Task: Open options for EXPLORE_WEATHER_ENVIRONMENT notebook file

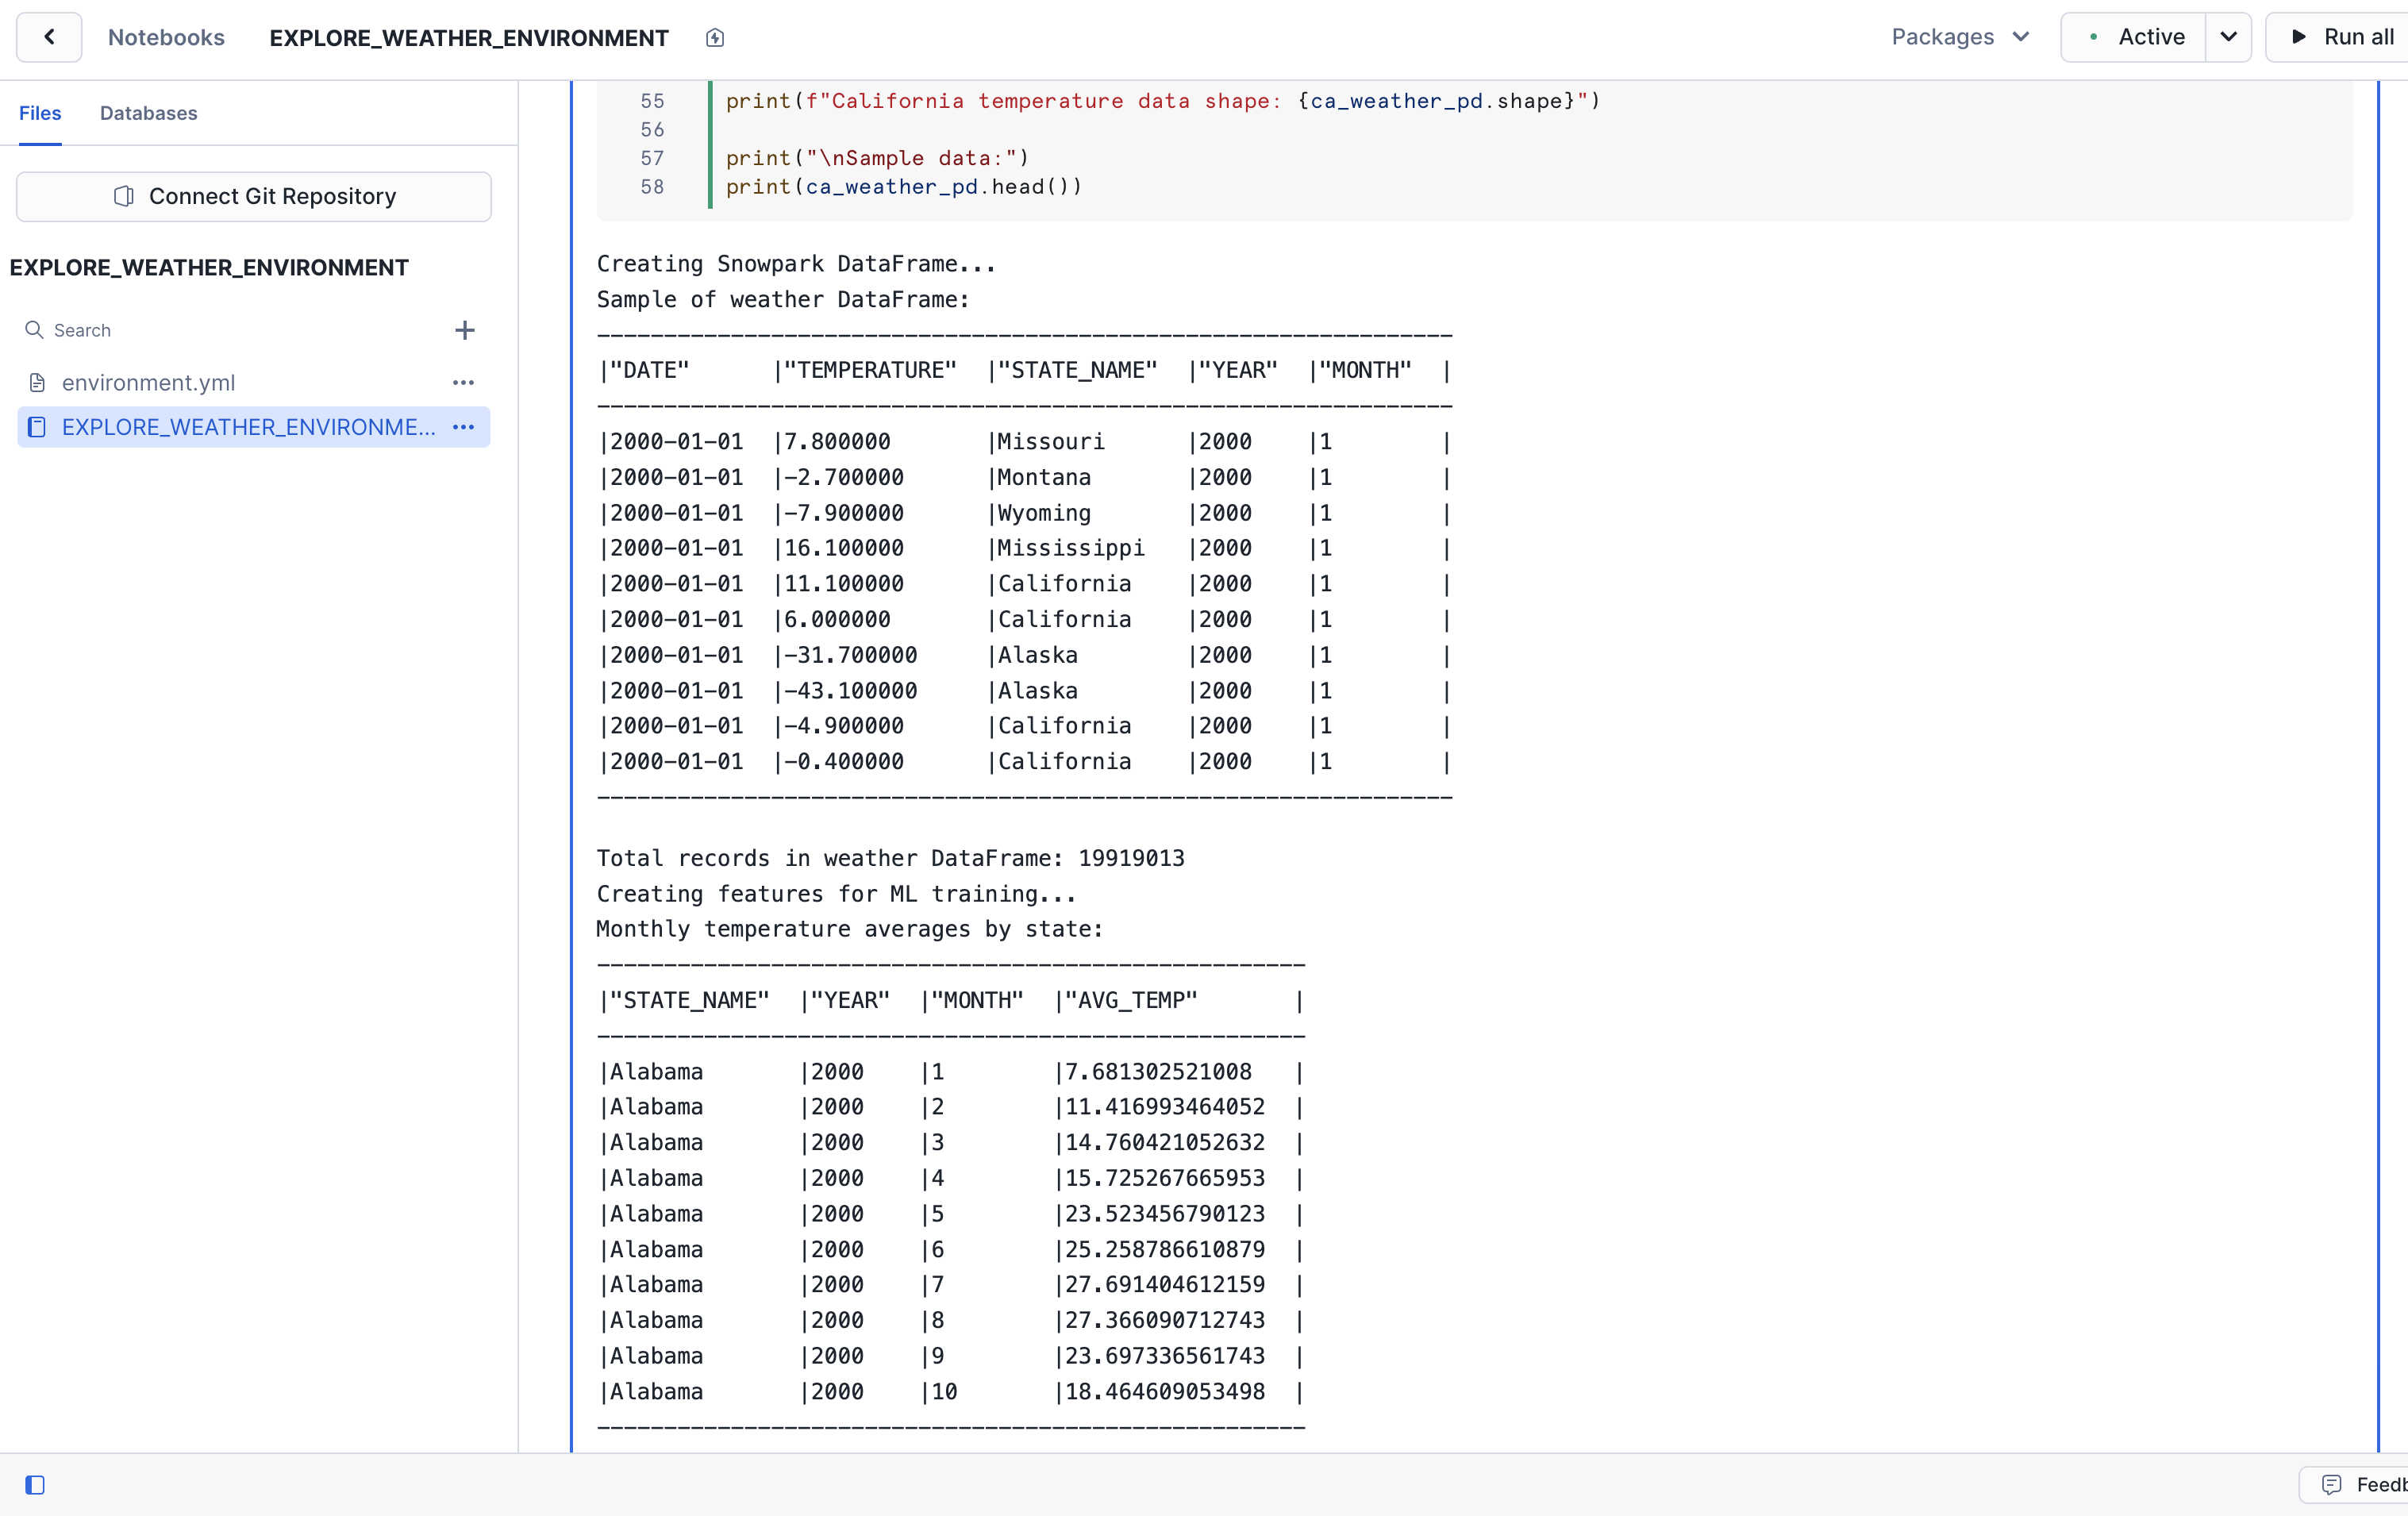Action: [x=463, y=427]
